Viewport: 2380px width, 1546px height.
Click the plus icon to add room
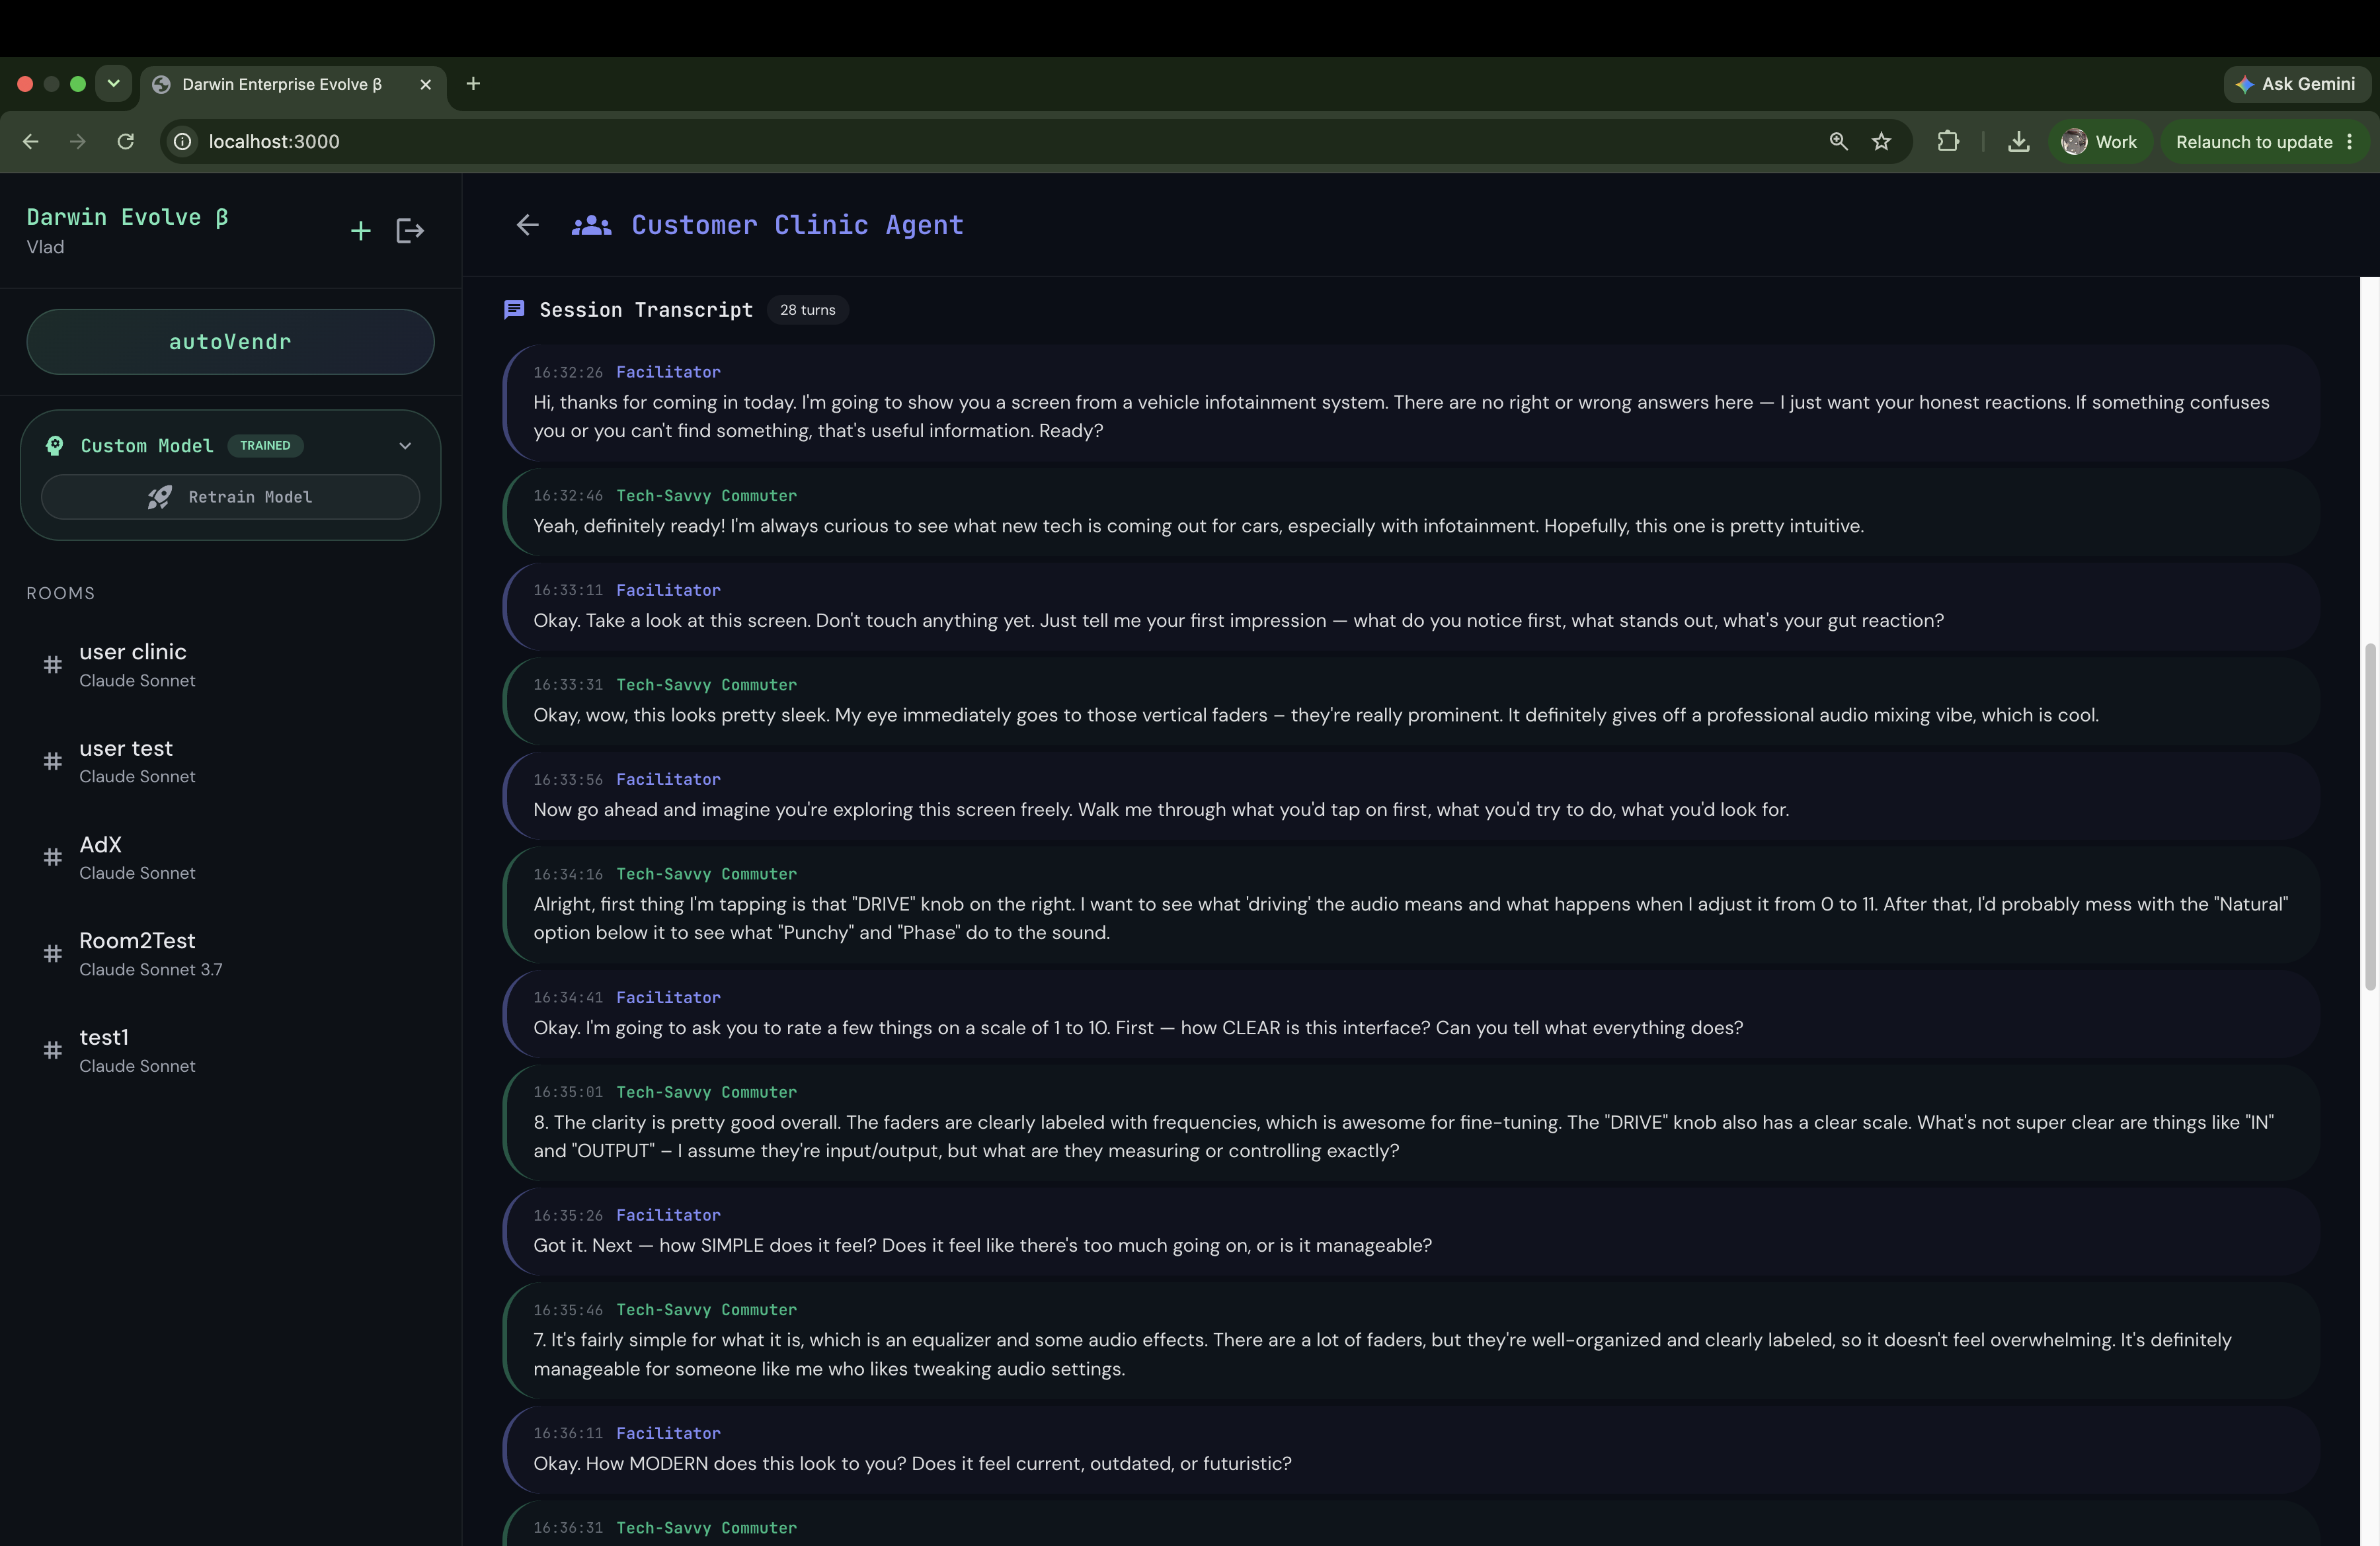(361, 231)
